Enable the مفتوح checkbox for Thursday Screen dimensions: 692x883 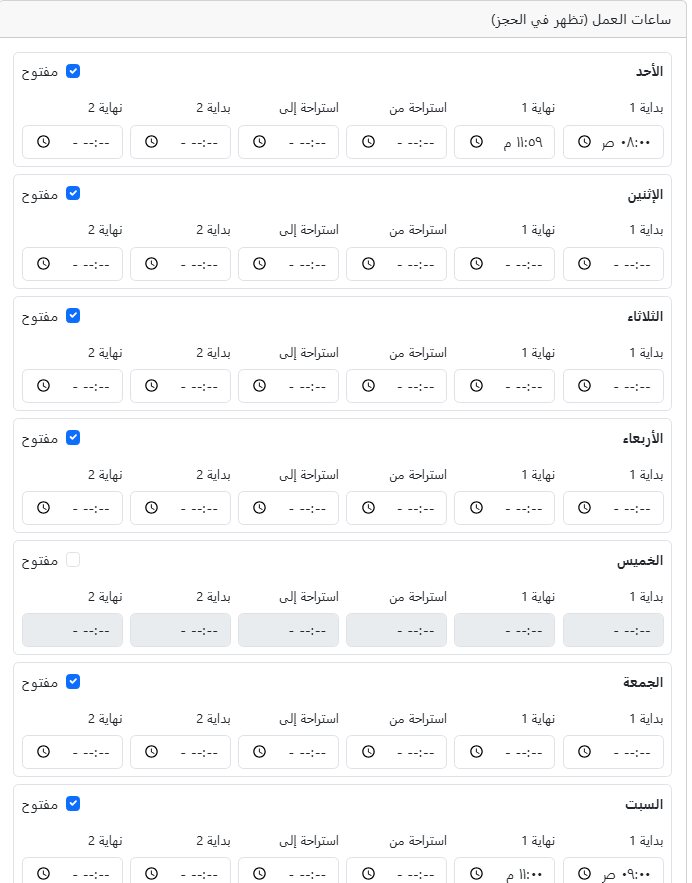pos(73,559)
